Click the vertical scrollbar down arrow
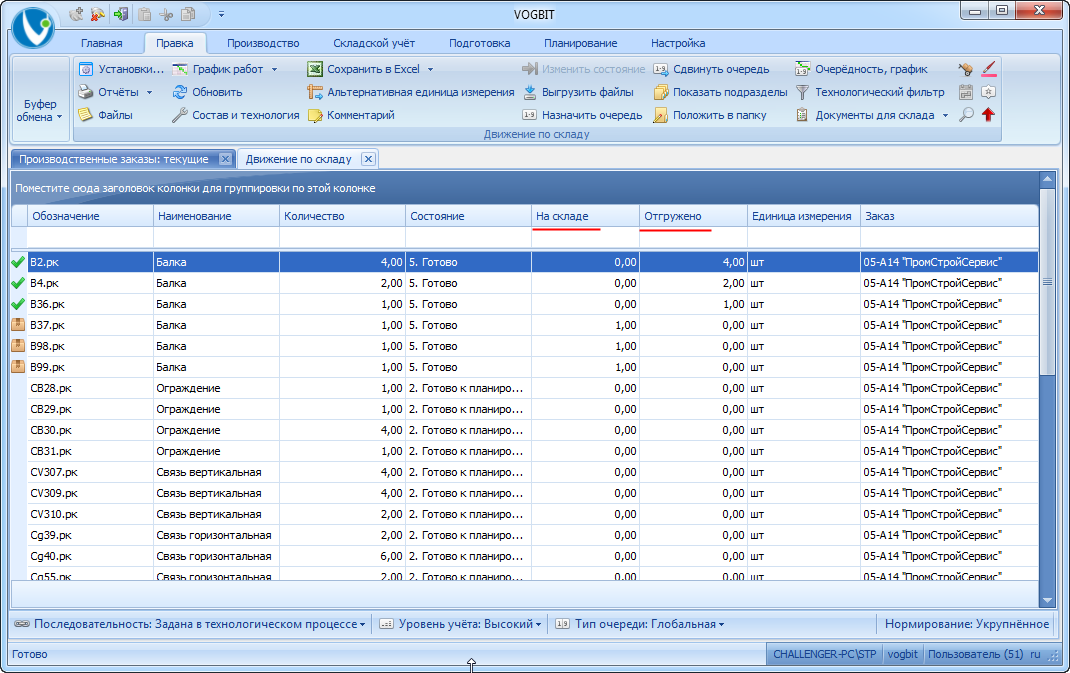The height and width of the screenshot is (673, 1070). pyautogui.click(x=1047, y=601)
